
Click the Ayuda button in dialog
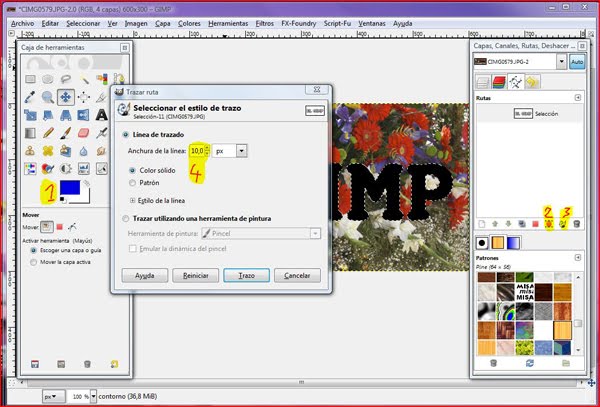pos(145,275)
